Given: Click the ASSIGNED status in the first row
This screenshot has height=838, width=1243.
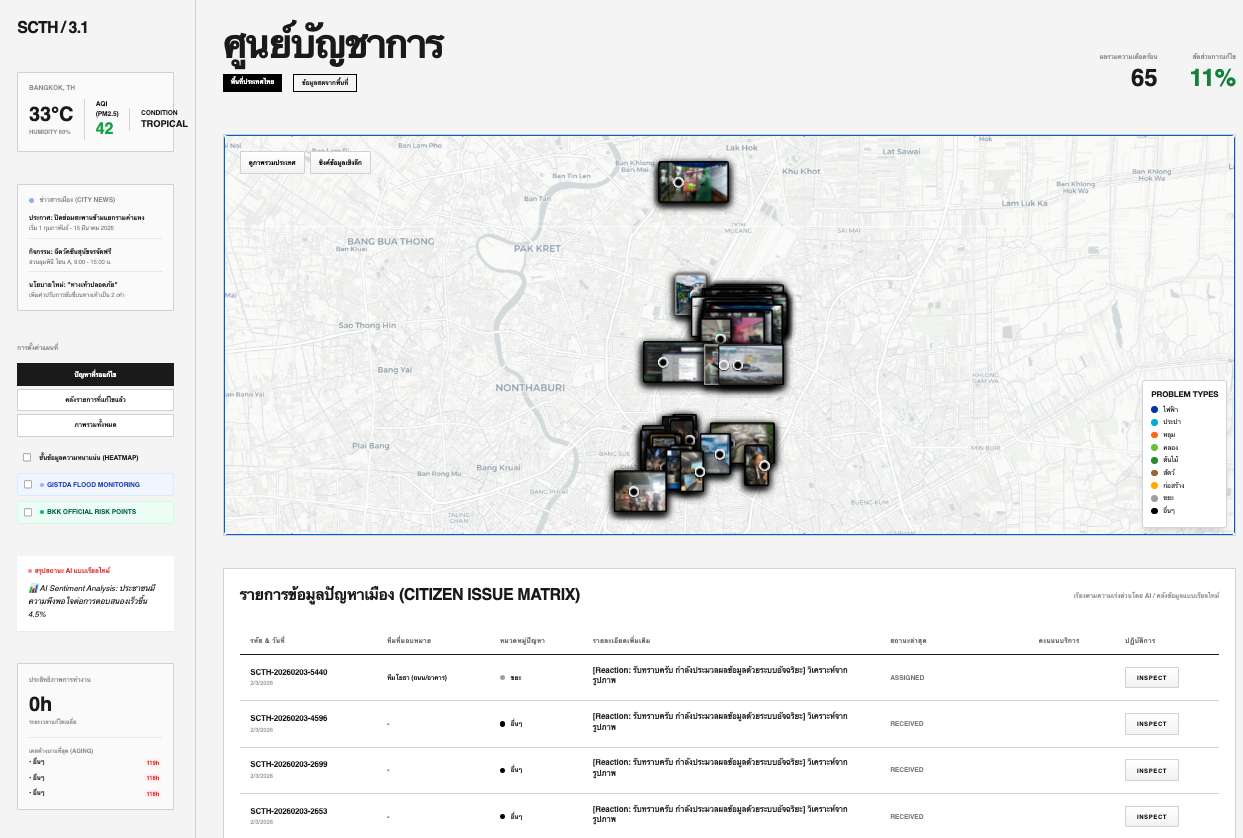Looking at the screenshot, I should (907, 678).
